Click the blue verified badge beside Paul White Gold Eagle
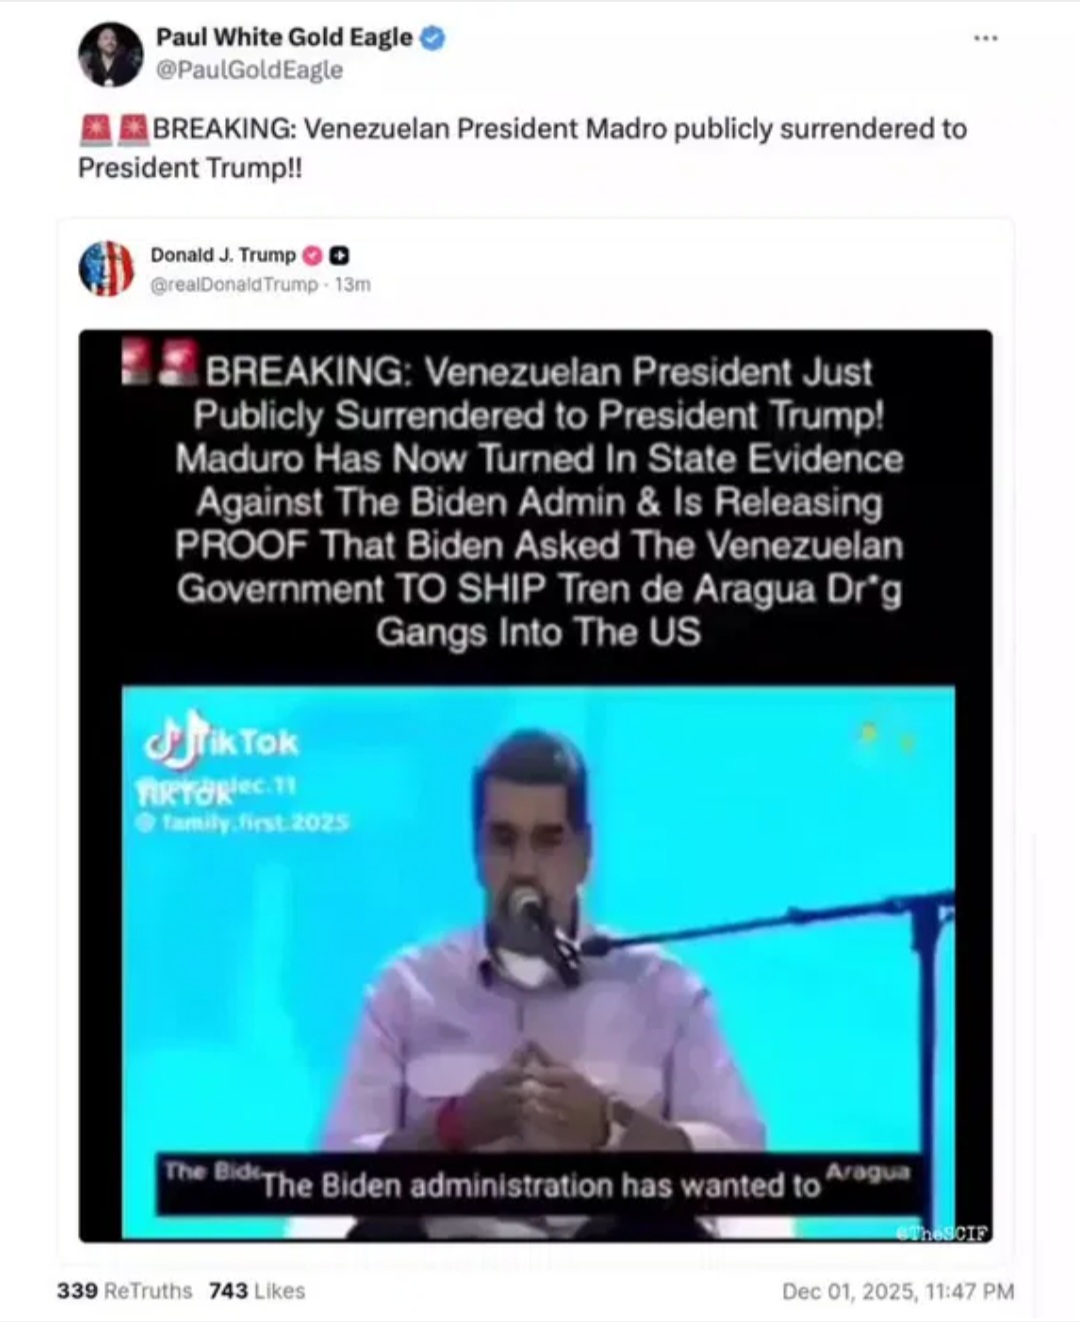The image size is (1080, 1322). tap(432, 38)
